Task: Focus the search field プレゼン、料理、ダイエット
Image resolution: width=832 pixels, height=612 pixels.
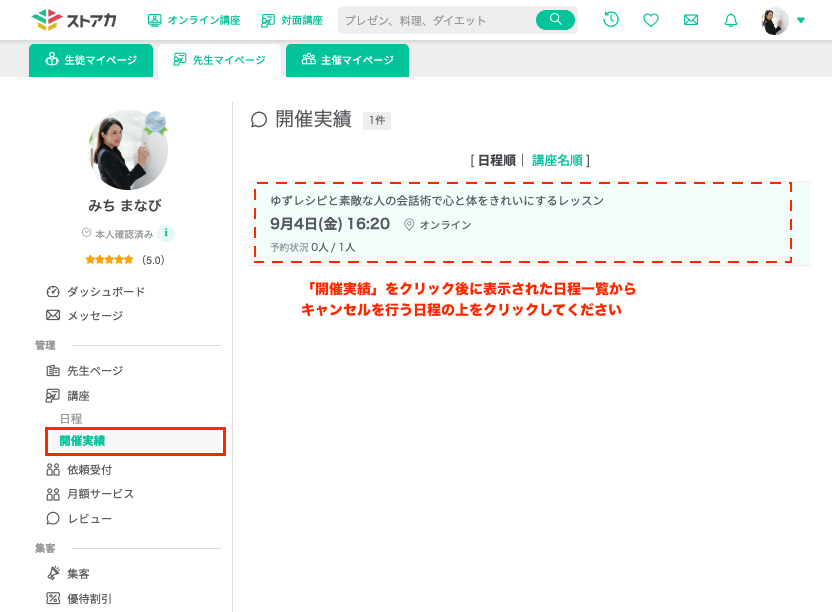Action: [438, 20]
